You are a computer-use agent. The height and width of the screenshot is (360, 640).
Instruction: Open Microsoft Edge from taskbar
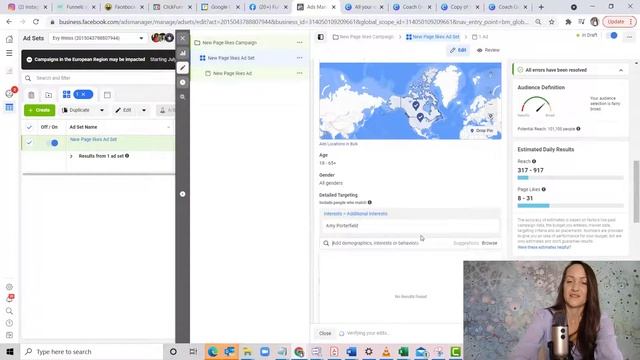[213, 351]
